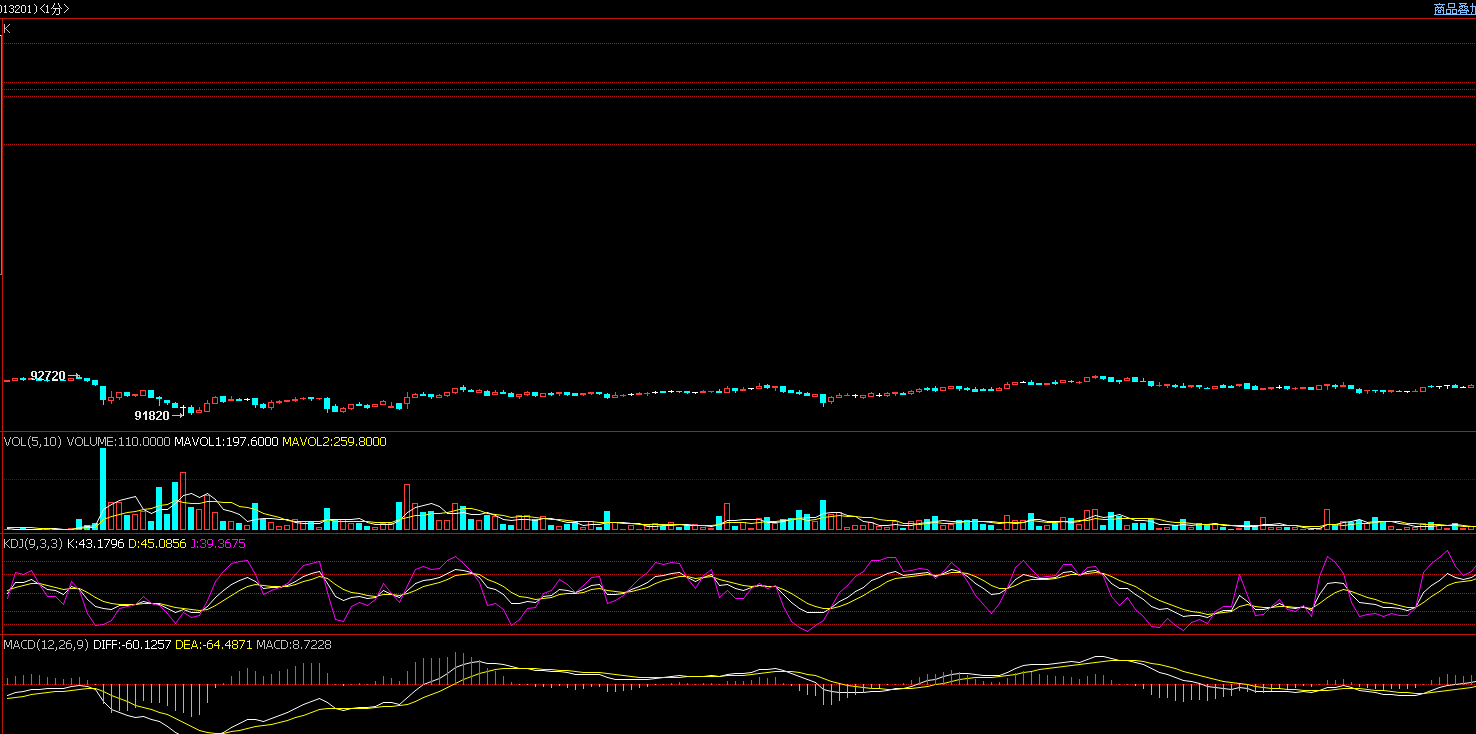Screen dimensions: 1476x734
Task: Select the KDJ(9,3,3) indicator label
Action: [x=33, y=544]
